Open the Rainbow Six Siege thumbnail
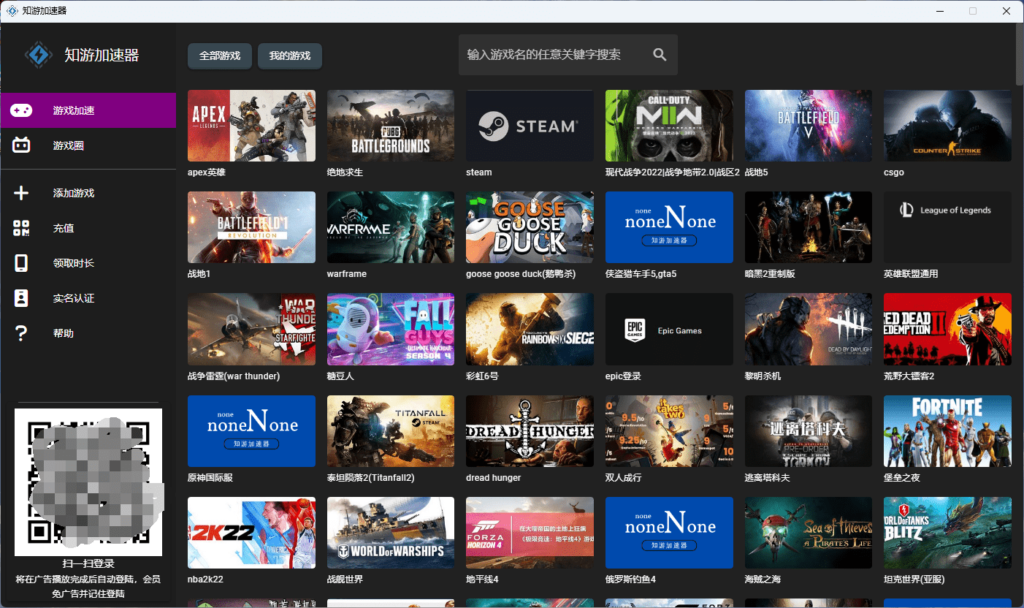 coord(530,329)
